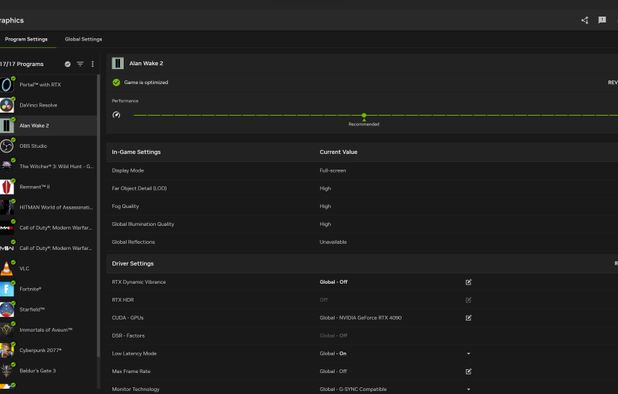This screenshot has height=394, width=618.
Task: Click the Alan Wake 2 header icon
Action: point(117,63)
